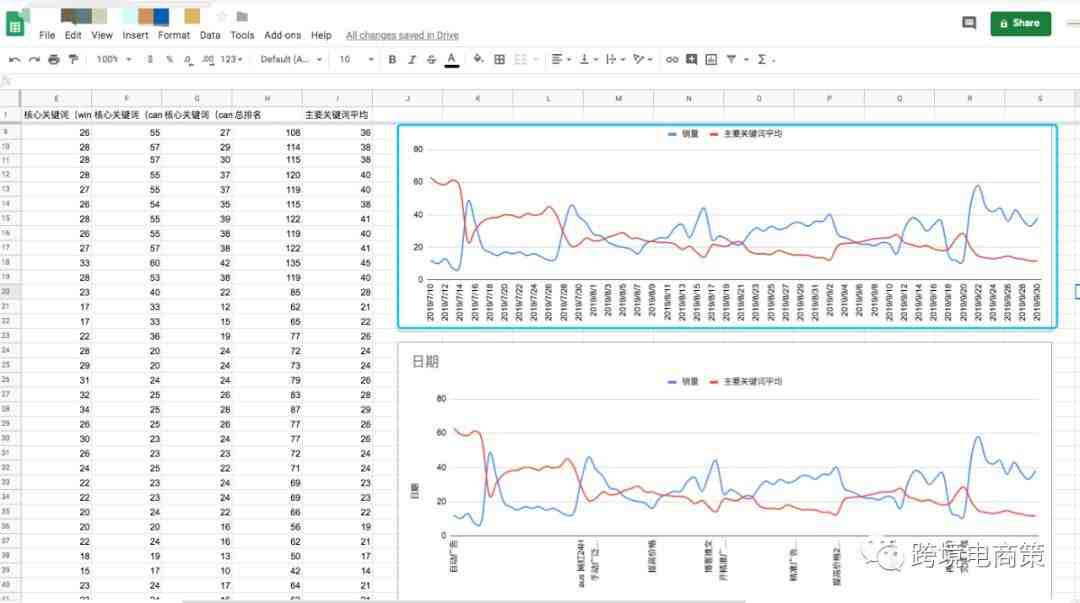
Task: Click the Merge cells icon
Action: [521, 60]
